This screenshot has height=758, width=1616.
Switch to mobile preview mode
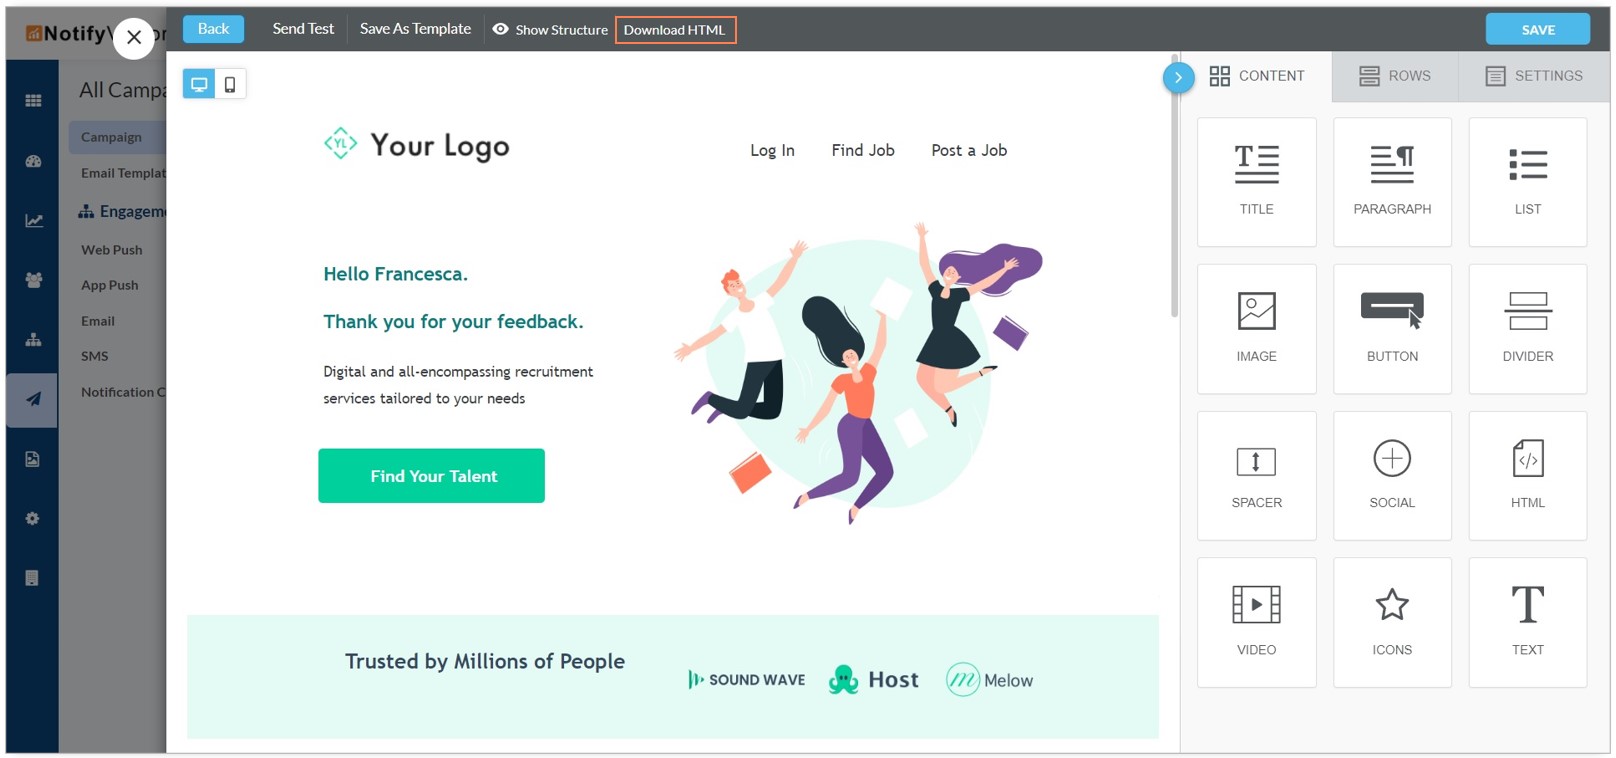pos(230,84)
